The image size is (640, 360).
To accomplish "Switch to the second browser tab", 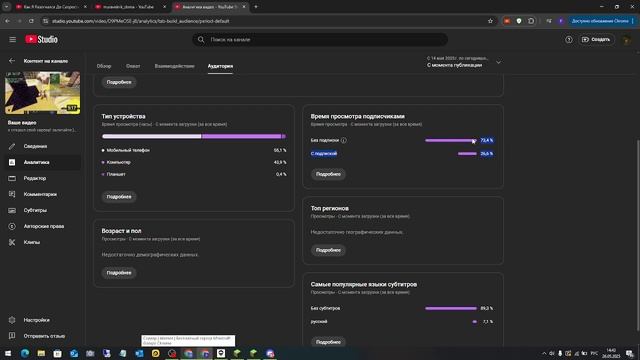I will (129, 7).
